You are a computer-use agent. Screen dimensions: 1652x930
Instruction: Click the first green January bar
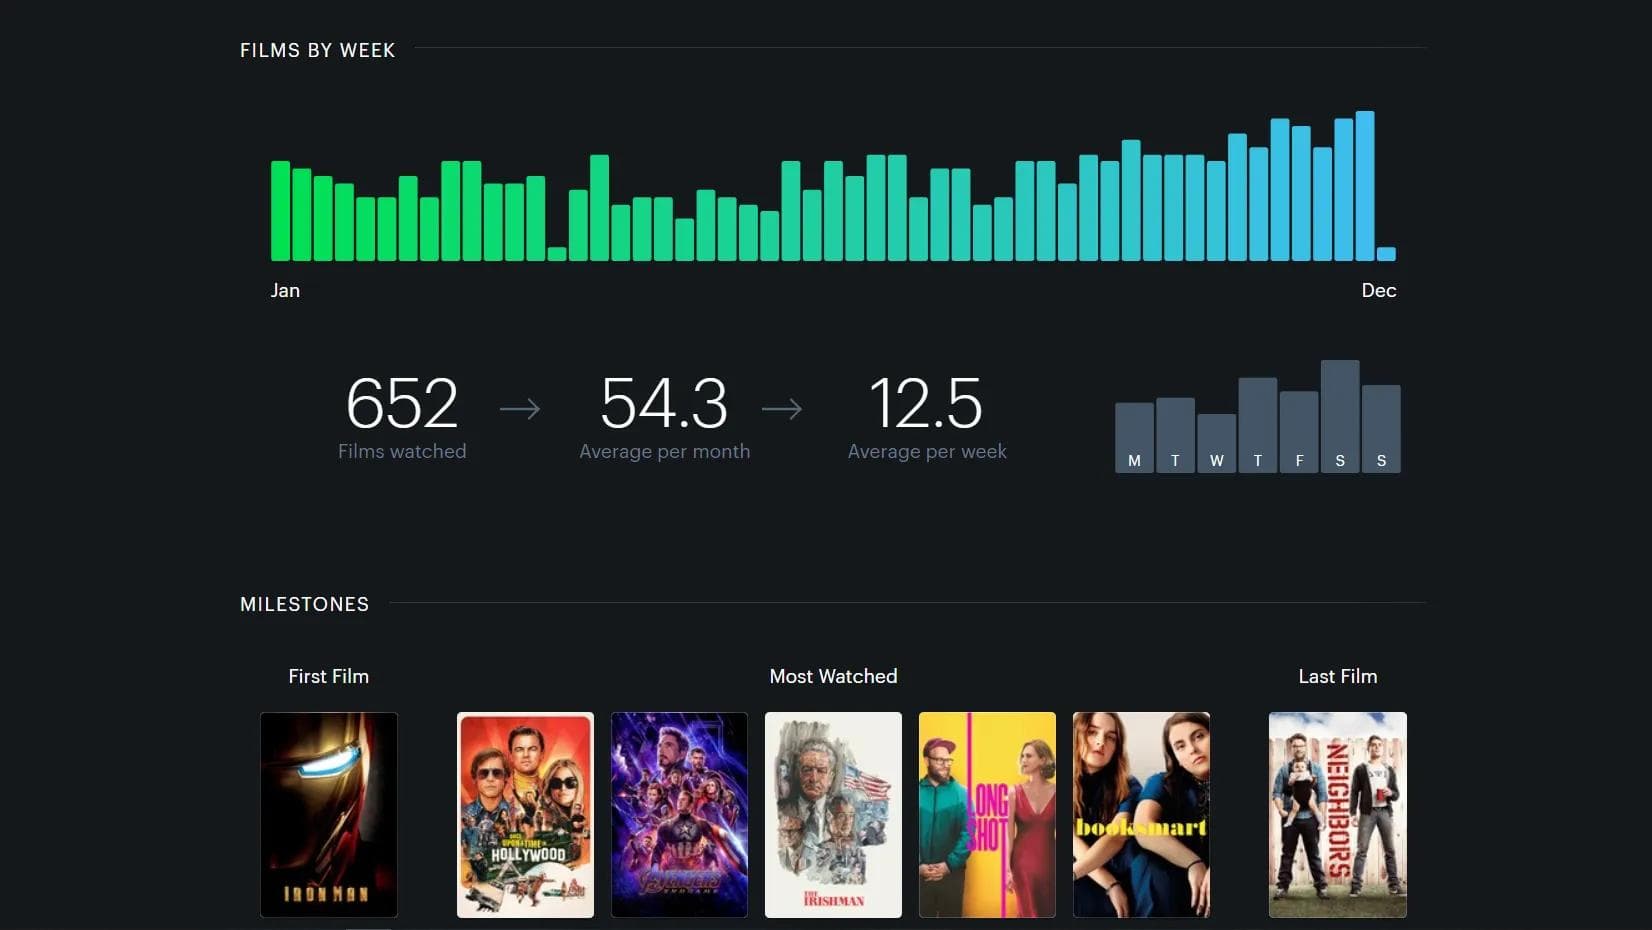pyautogui.click(x=278, y=210)
